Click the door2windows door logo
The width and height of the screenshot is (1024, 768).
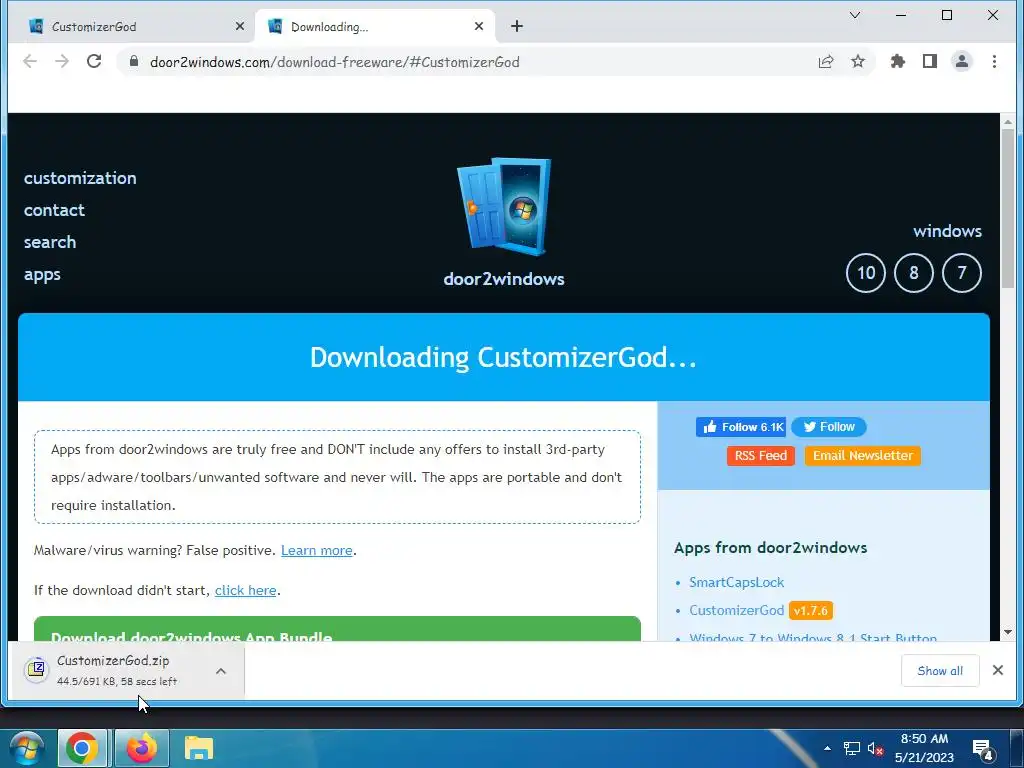tap(504, 206)
